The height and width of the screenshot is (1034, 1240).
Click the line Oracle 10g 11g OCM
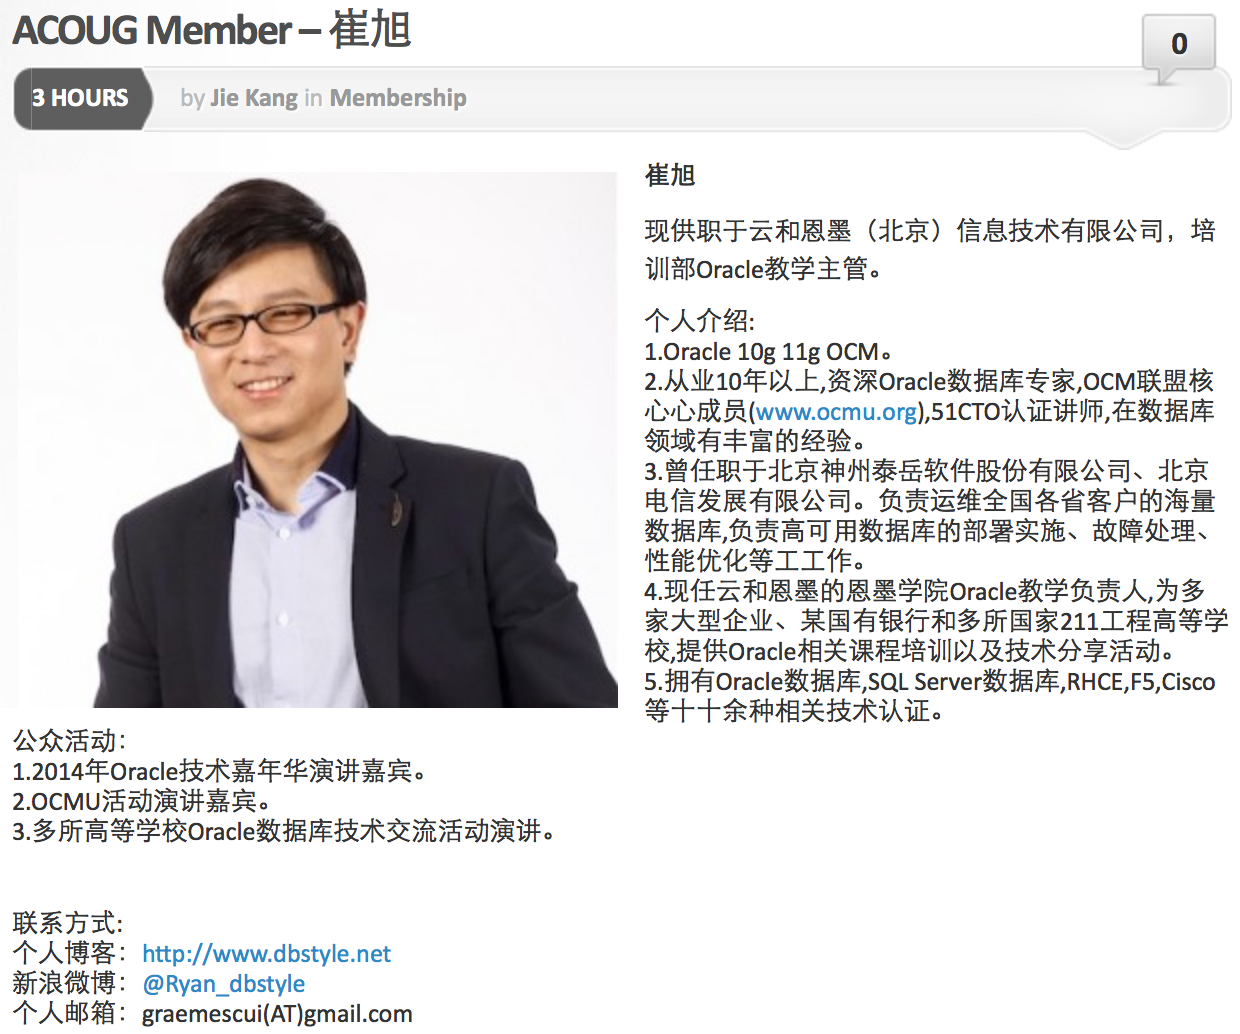pos(768,352)
